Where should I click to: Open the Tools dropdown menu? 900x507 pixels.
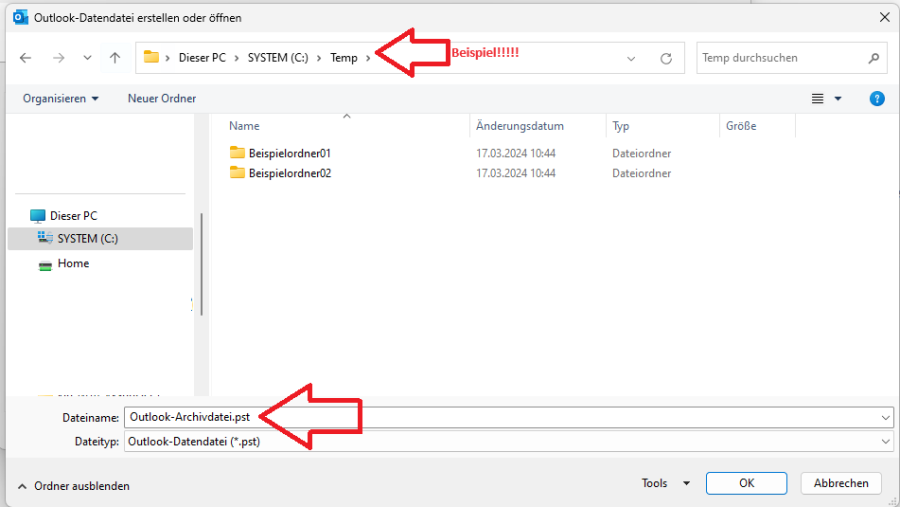[x=666, y=483]
